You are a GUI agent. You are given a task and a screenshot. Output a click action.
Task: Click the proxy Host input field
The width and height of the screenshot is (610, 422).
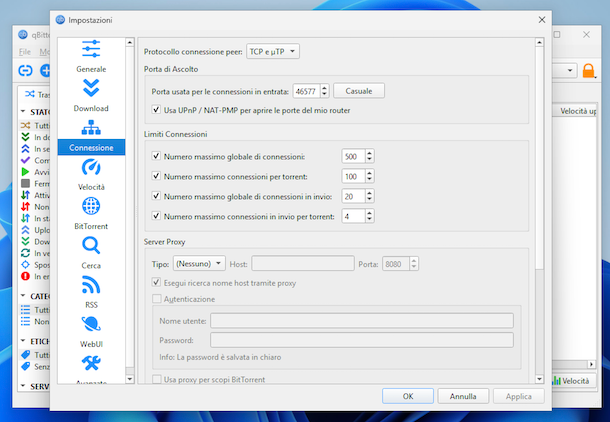pos(303,264)
